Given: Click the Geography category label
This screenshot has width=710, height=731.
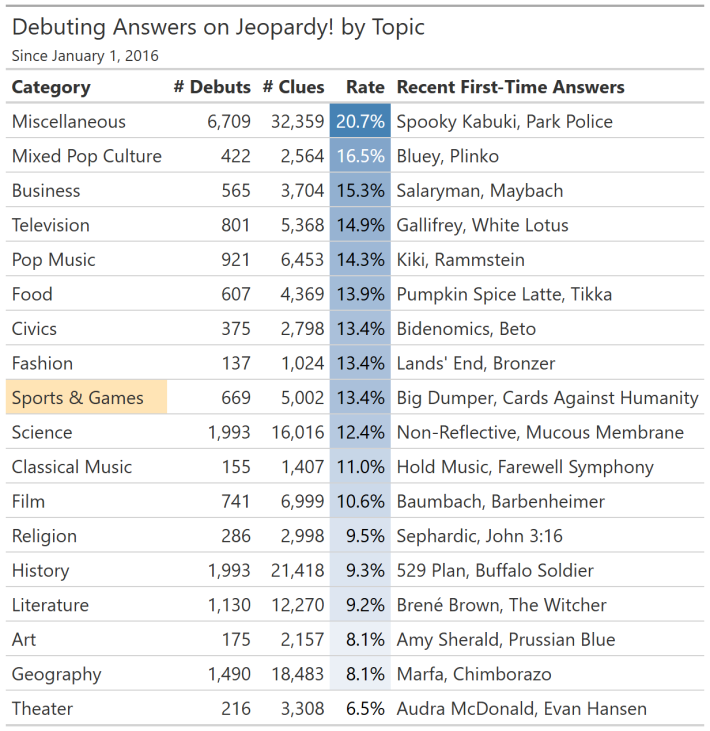Looking at the screenshot, I should 57,674.
